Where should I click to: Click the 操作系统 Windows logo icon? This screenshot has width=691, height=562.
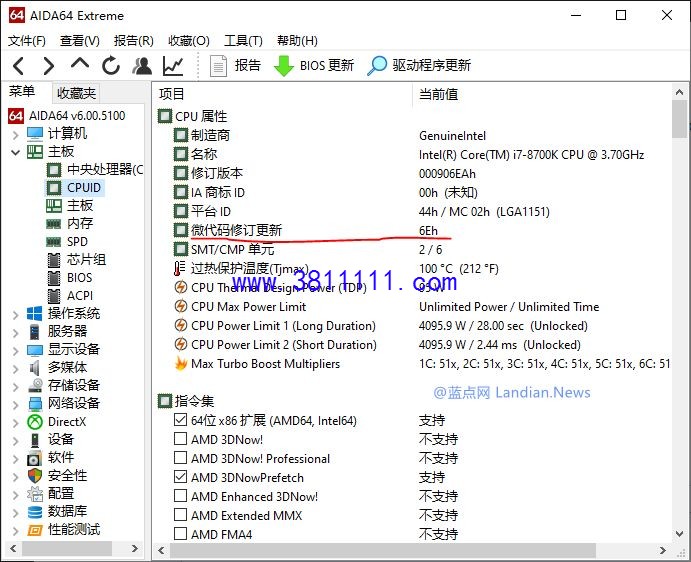35,314
